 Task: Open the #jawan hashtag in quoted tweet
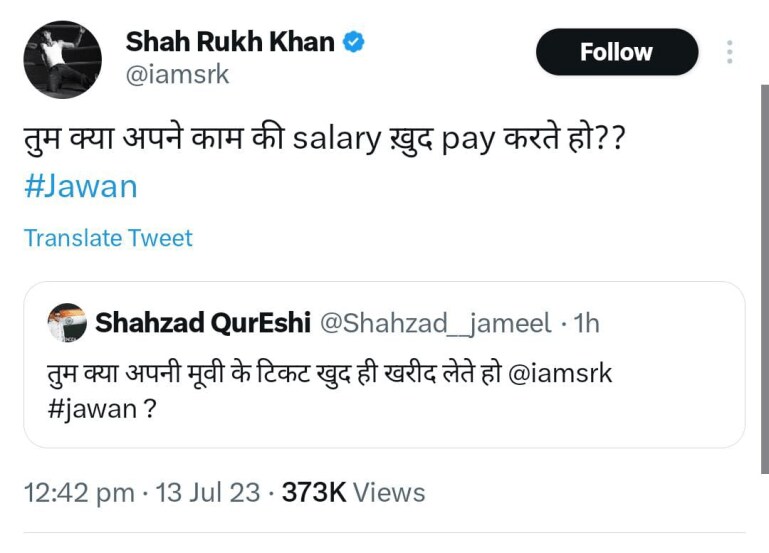(x=92, y=409)
